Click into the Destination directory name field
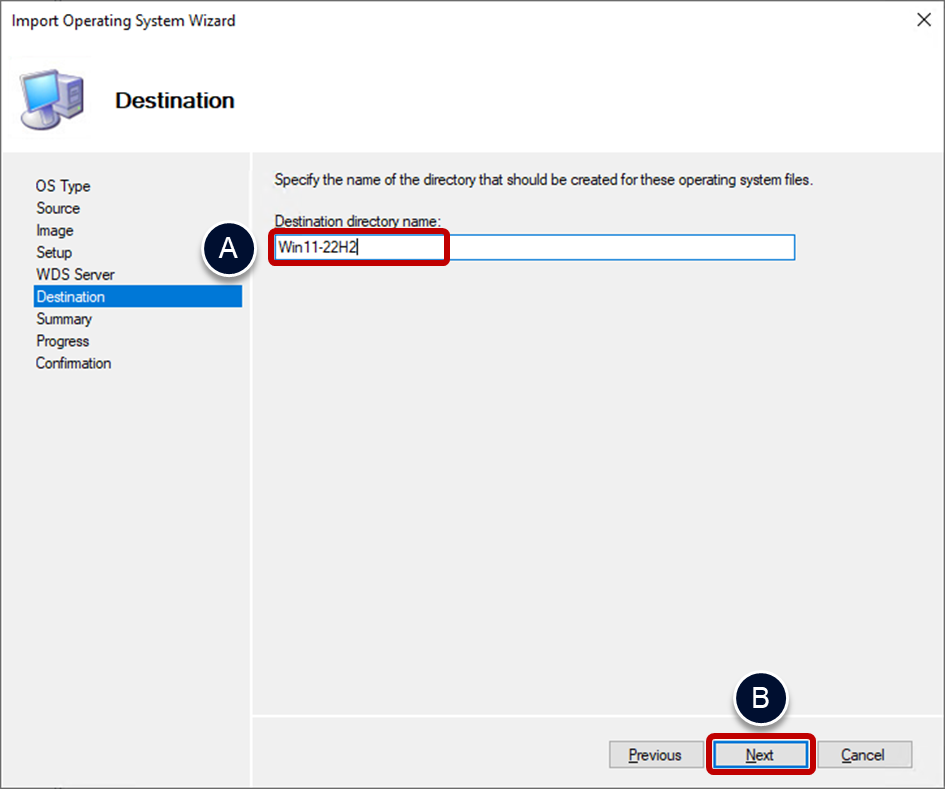This screenshot has width=945, height=789. tap(600, 248)
